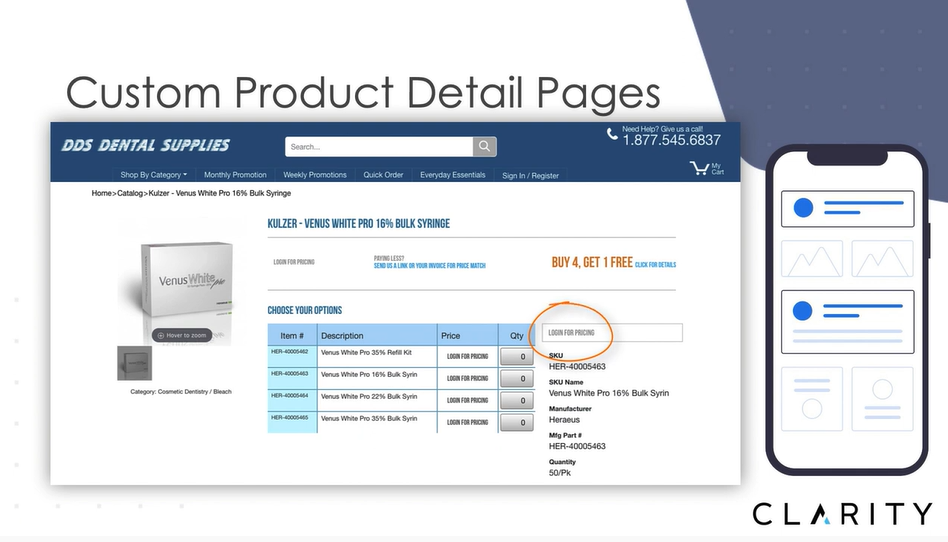Click quantity field for 16% Bulk Syrin
The image size is (948, 542).
pyautogui.click(x=517, y=379)
